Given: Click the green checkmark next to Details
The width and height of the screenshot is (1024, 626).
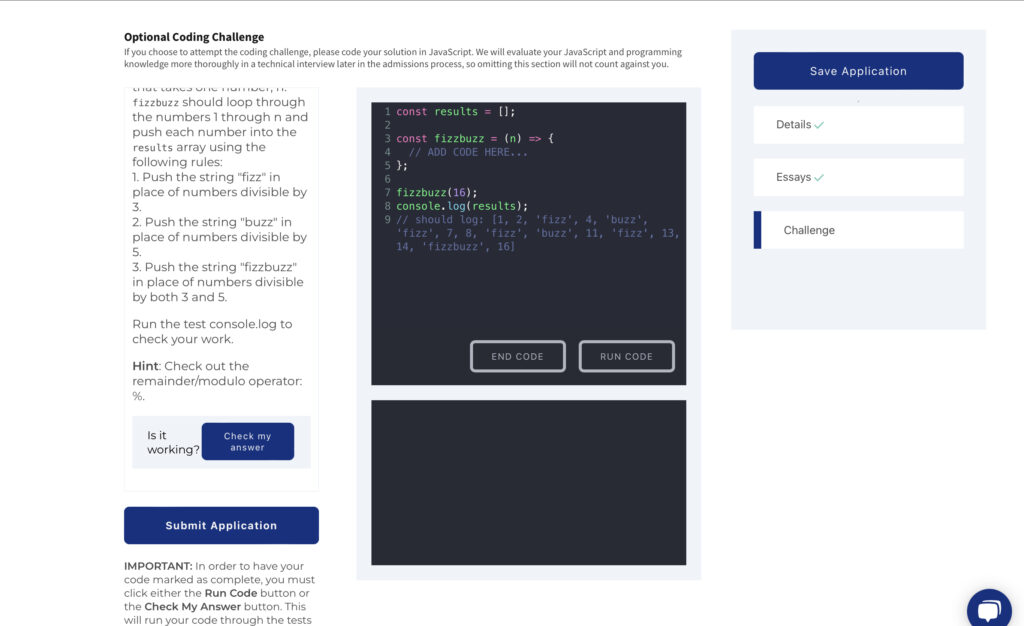Looking at the screenshot, I should click(819, 125).
